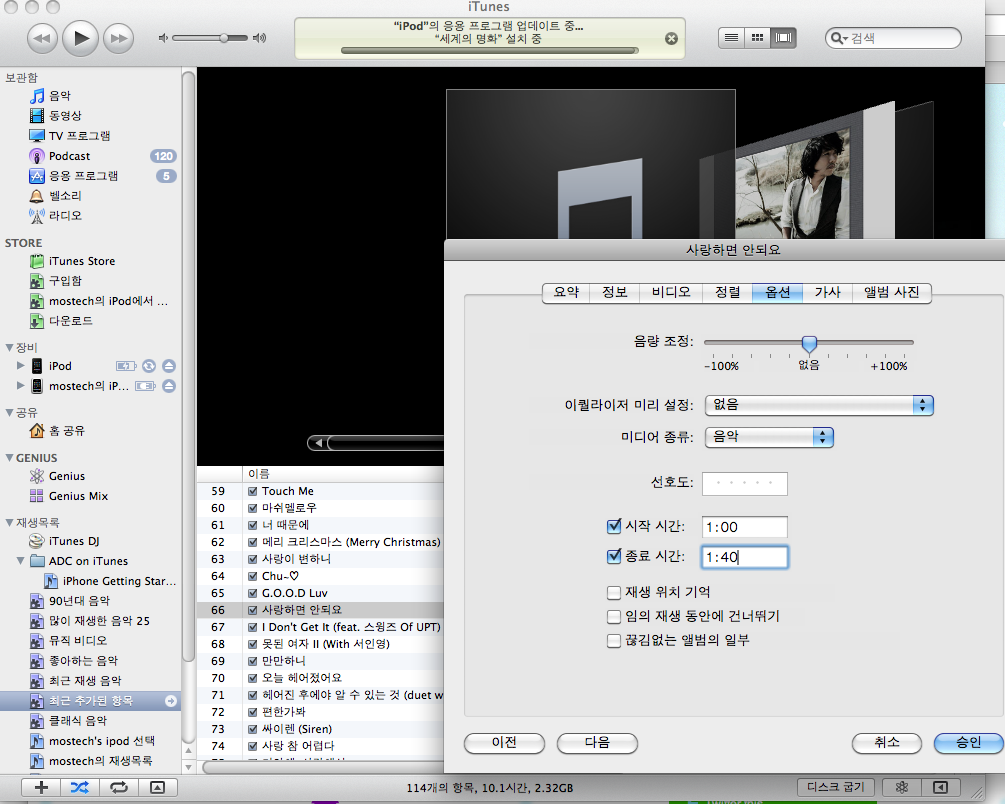Switch to the 앨범 사진 tab
Screen dimensions: 1005x804
892,292
